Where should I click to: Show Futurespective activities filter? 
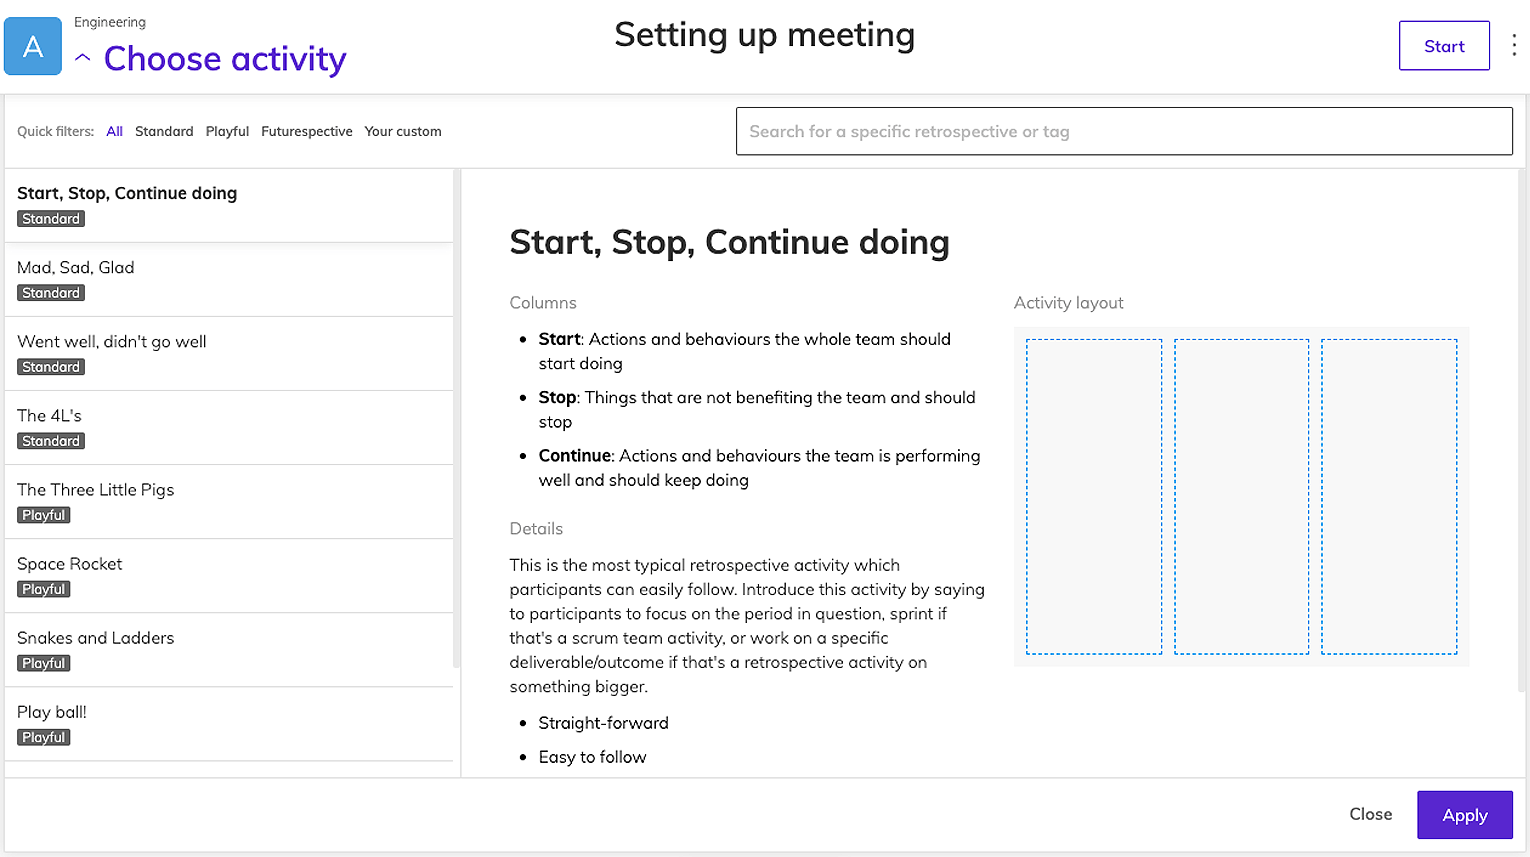coord(306,131)
